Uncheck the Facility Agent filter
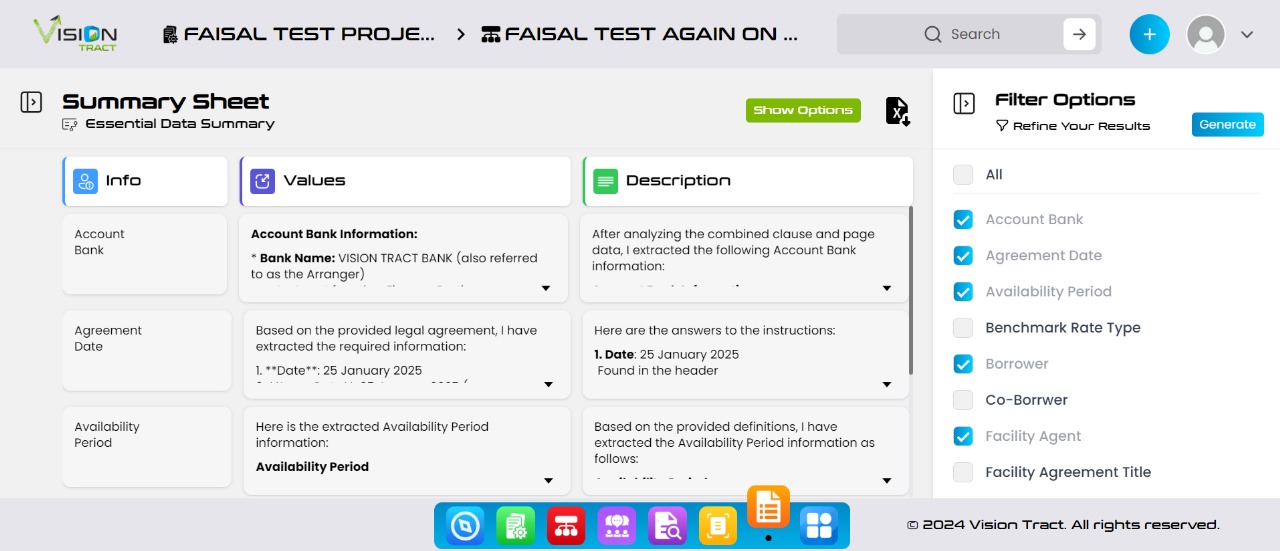The height and width of the screenshot is (551, 1280). click(963, 436)
